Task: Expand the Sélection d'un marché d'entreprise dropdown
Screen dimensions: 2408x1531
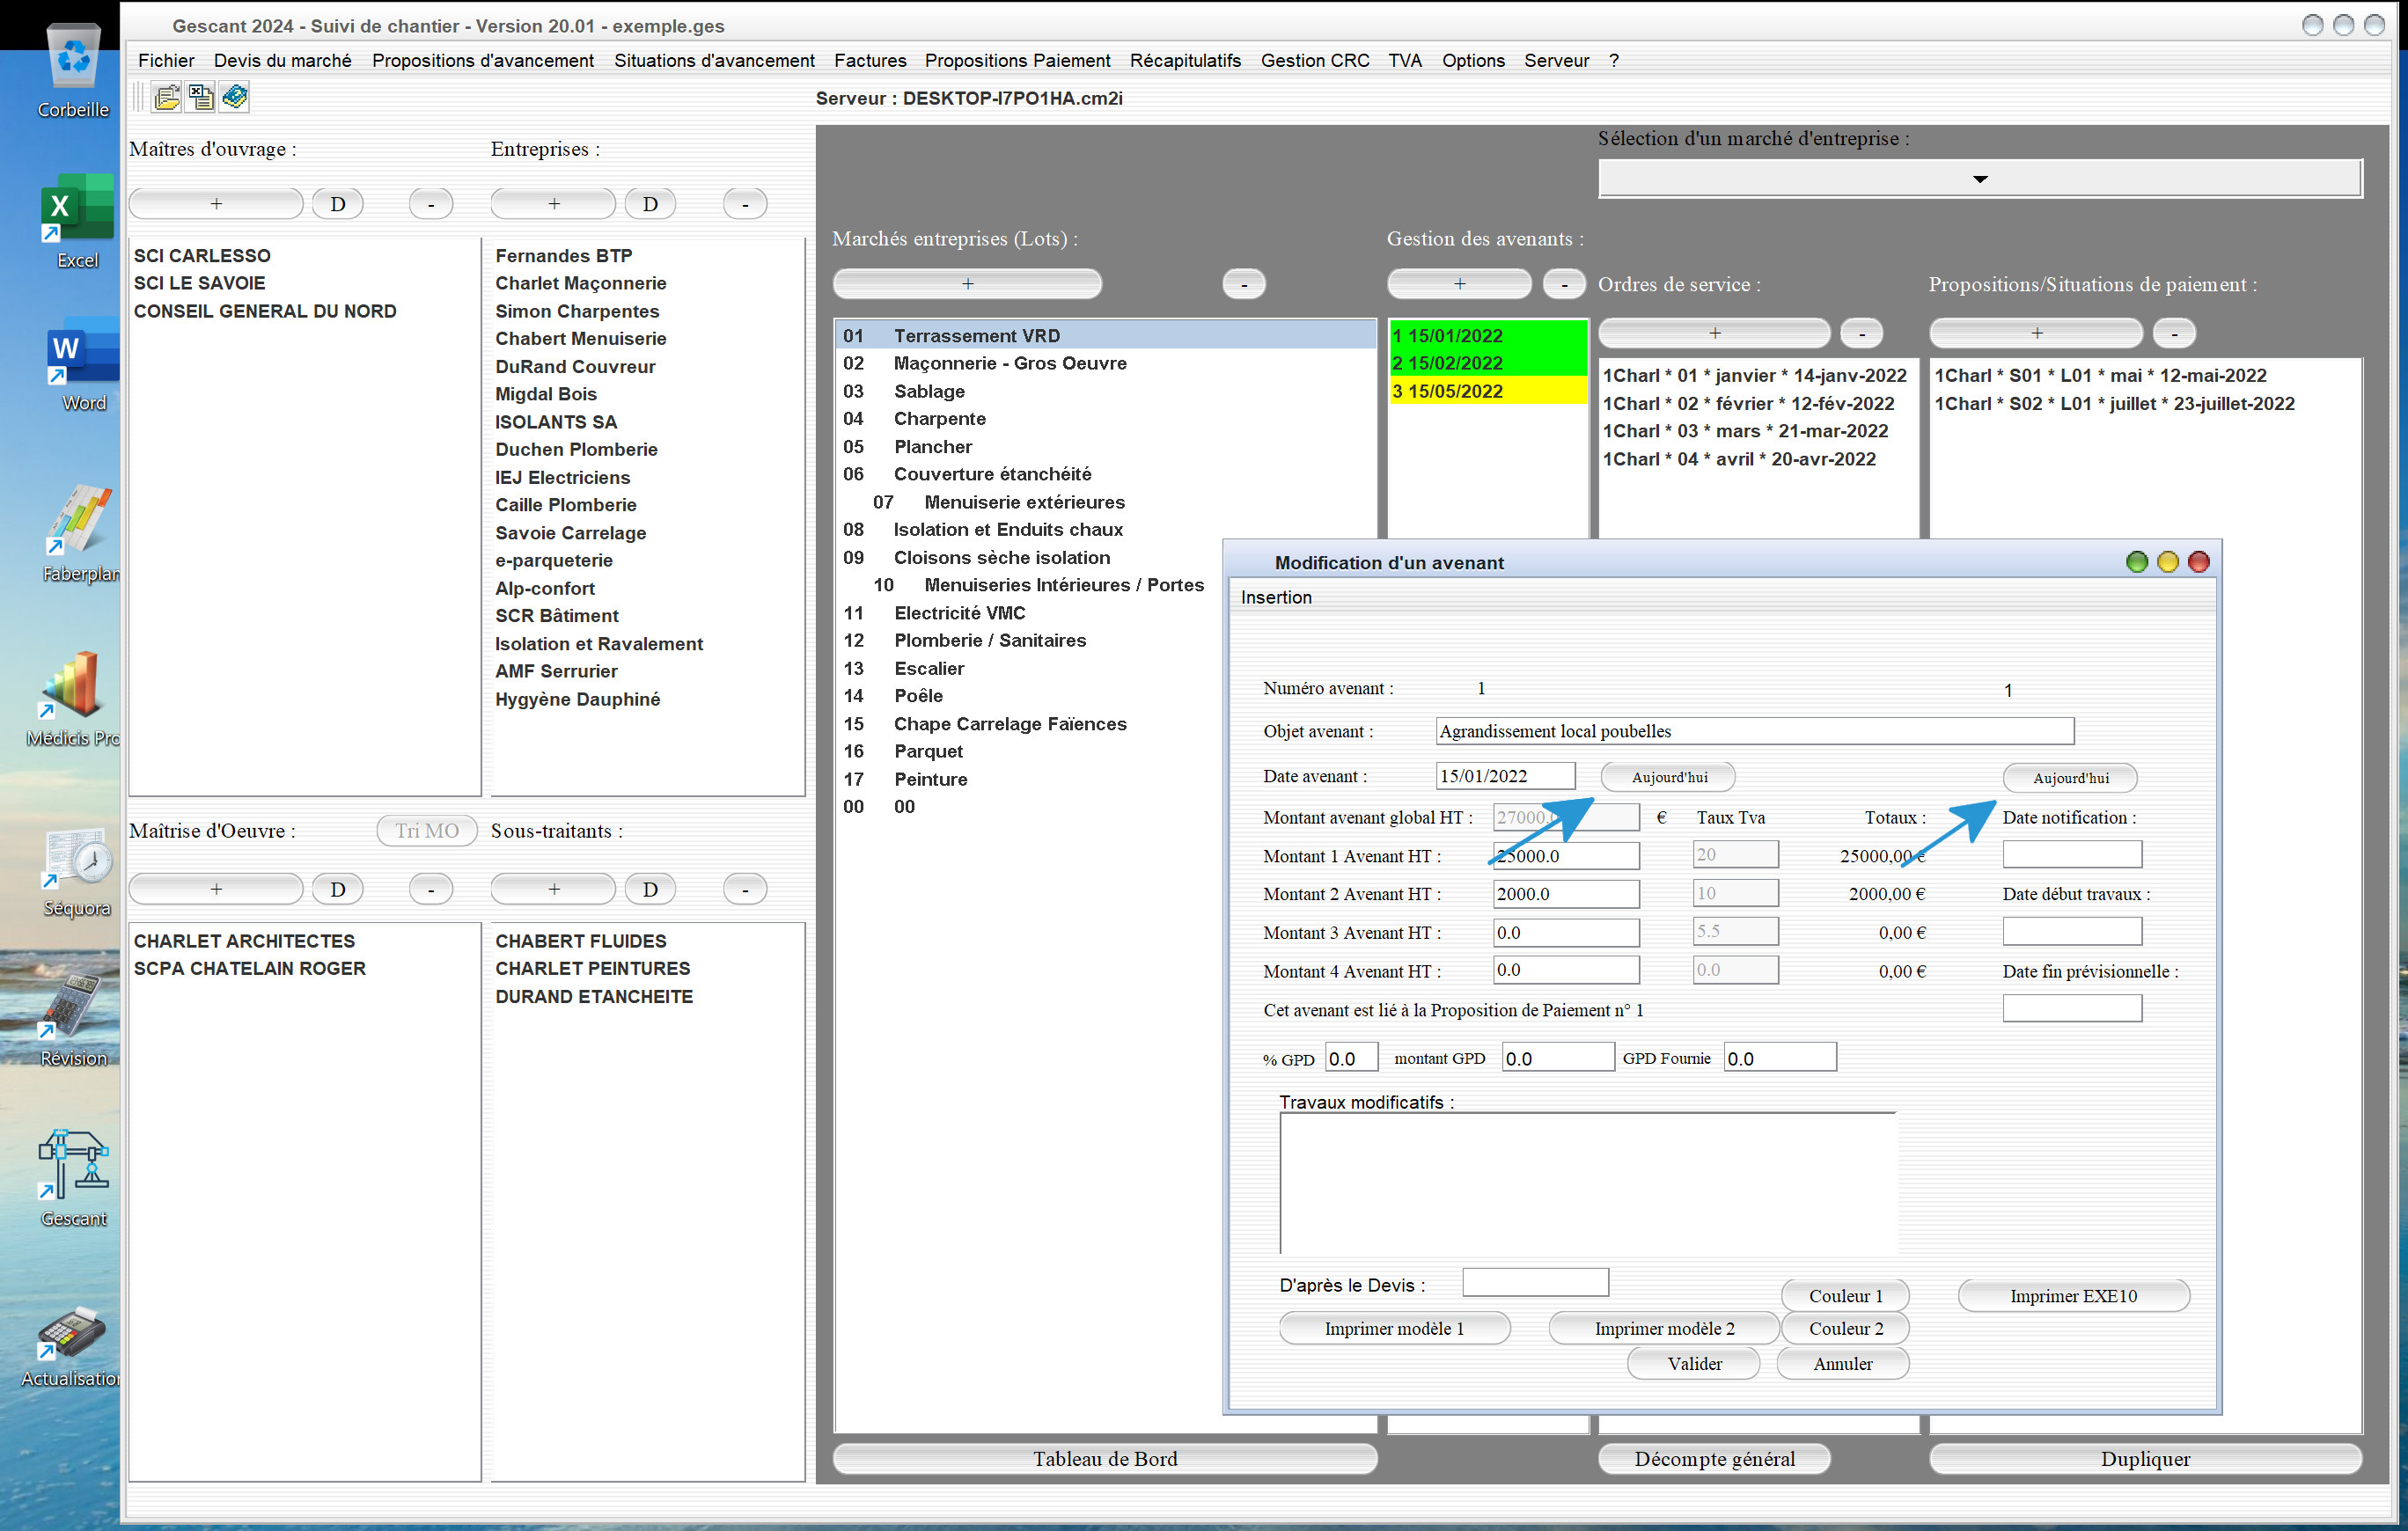Action: click(x=1980, y=179)
